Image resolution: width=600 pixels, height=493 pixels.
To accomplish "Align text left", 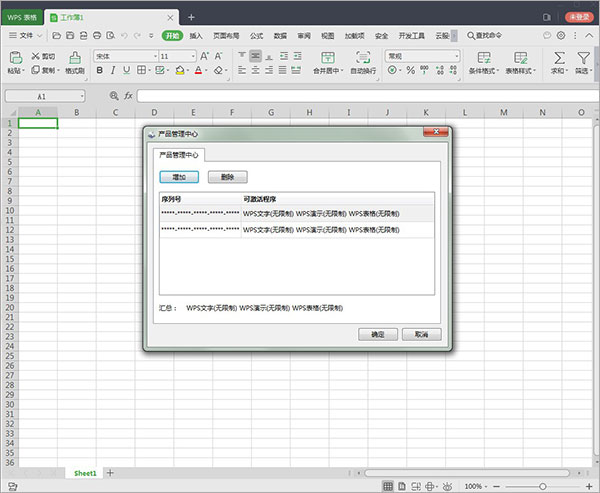I will tap(242, 70).
